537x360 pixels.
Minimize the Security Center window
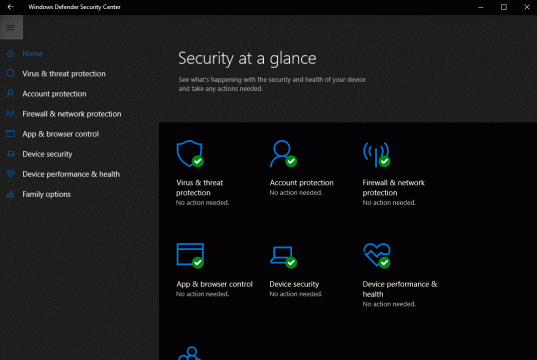[480, 7]
